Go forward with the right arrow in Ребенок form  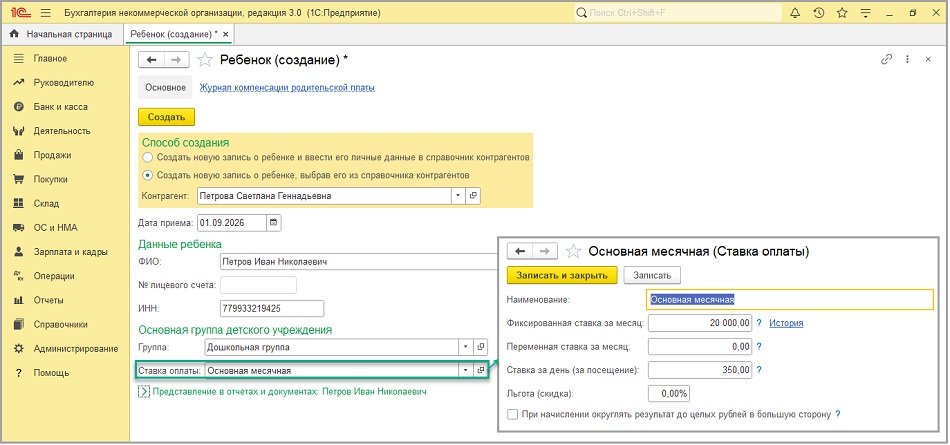click(176, 59)
